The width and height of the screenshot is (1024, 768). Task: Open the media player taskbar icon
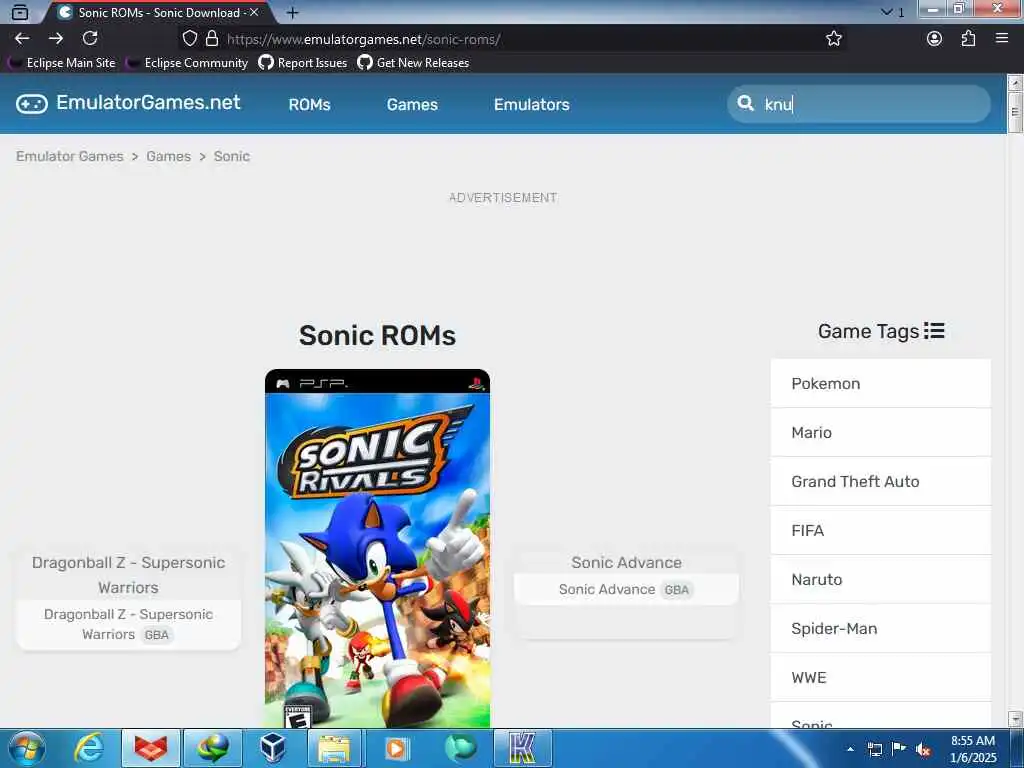(x=396, y=748)
